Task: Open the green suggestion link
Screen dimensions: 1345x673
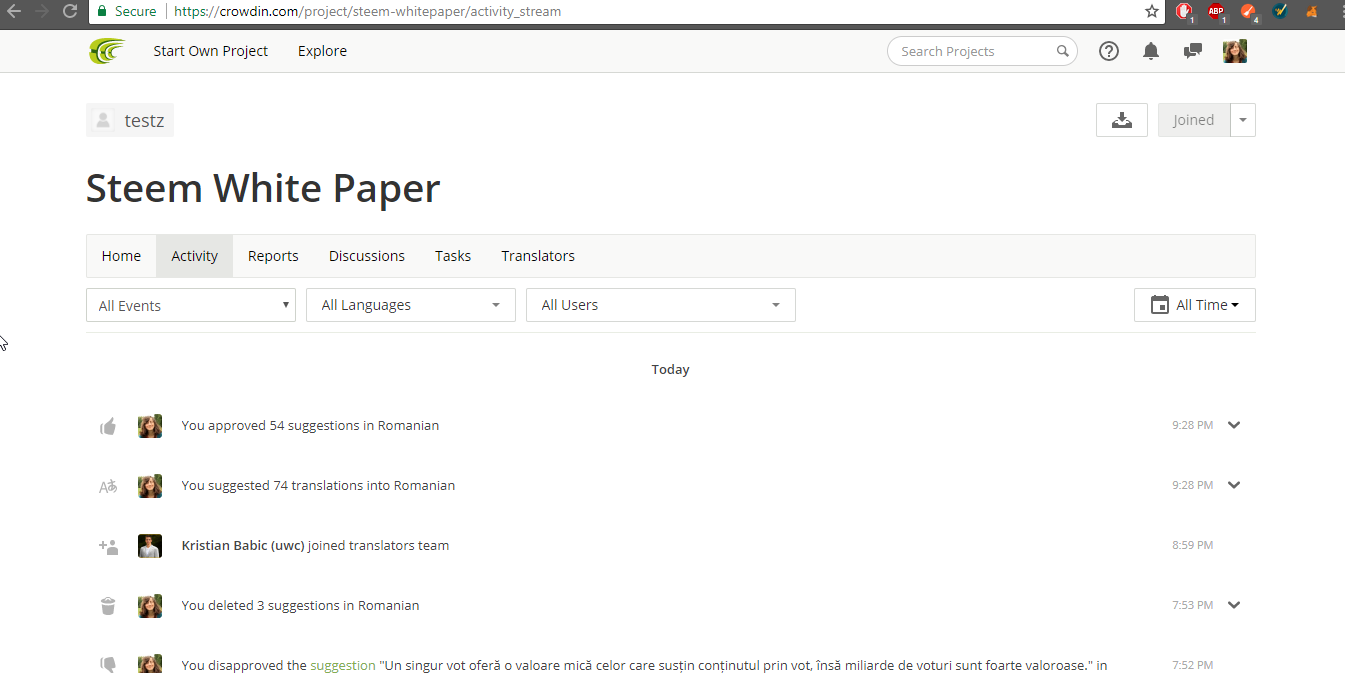Action: point(343,665)
